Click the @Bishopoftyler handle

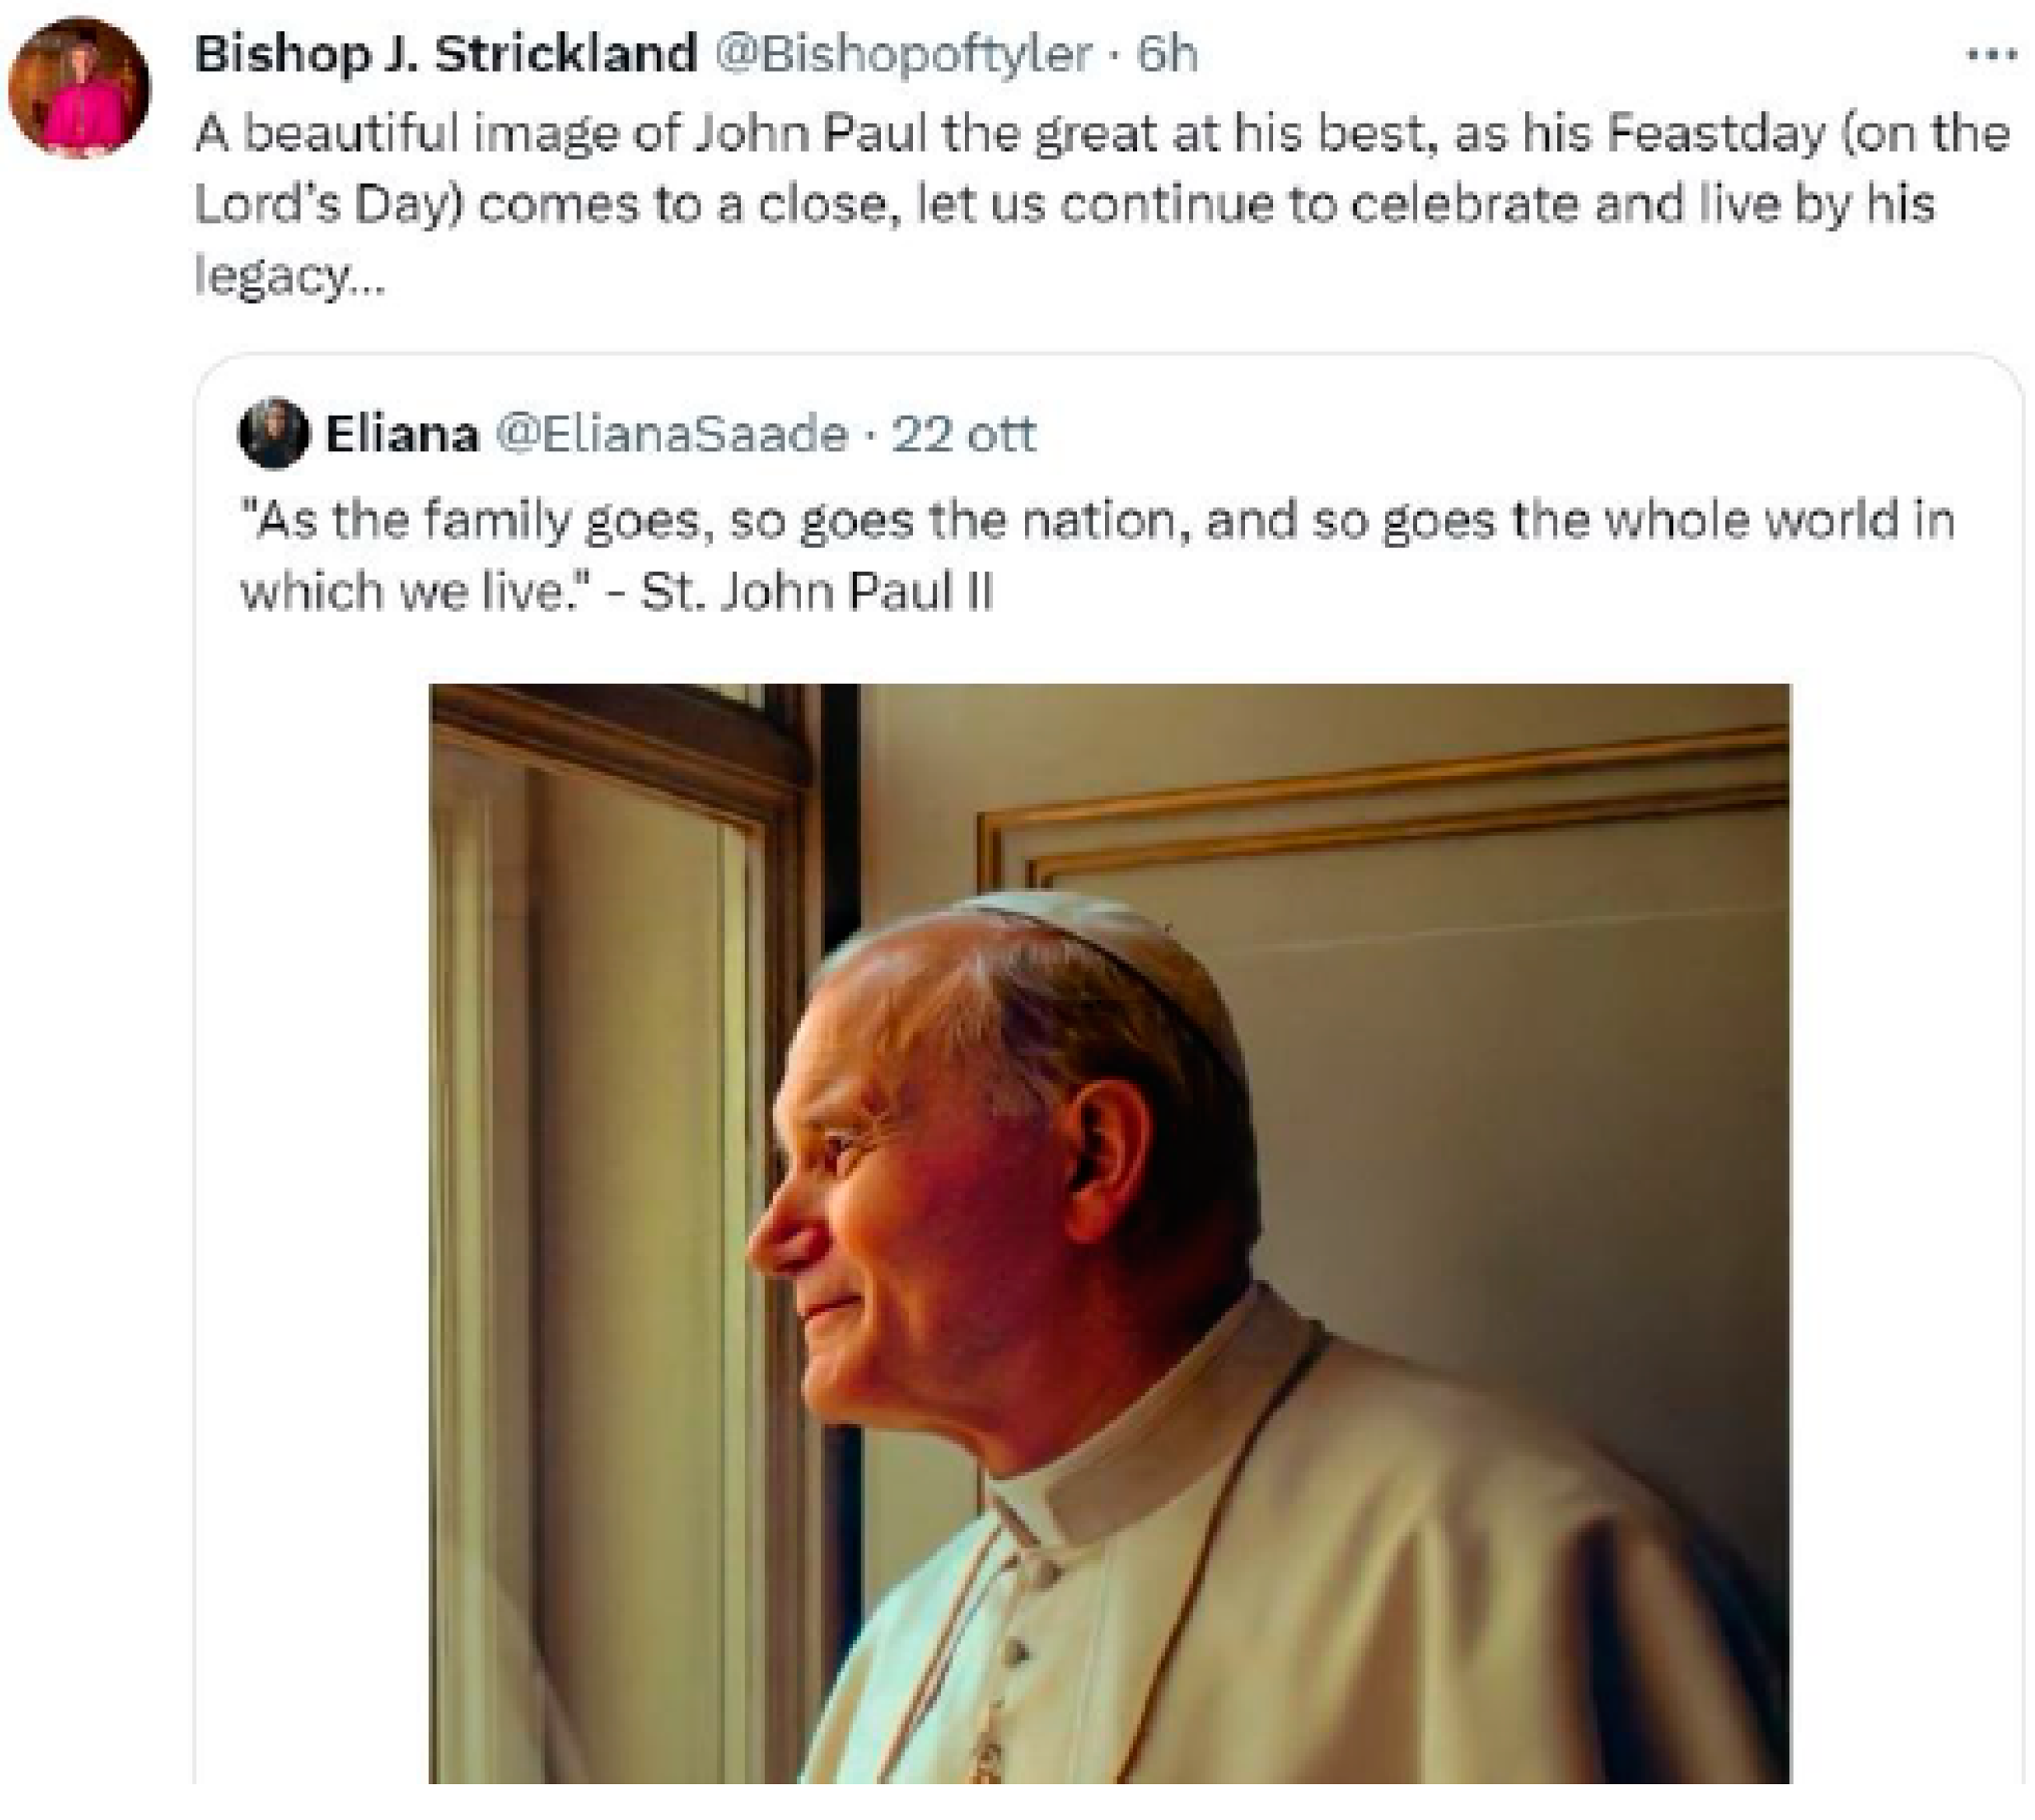click(x=901, y=54)
